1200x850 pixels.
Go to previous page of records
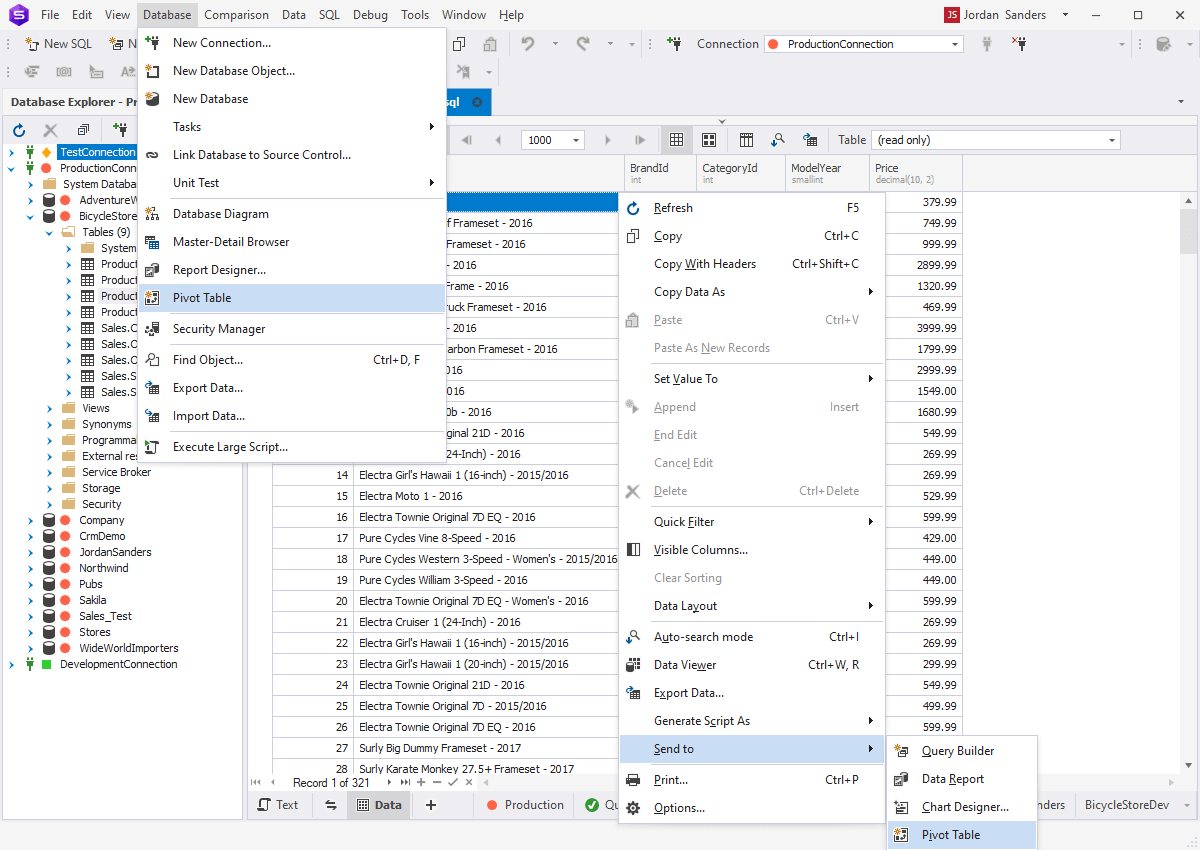tap(498, 140)
